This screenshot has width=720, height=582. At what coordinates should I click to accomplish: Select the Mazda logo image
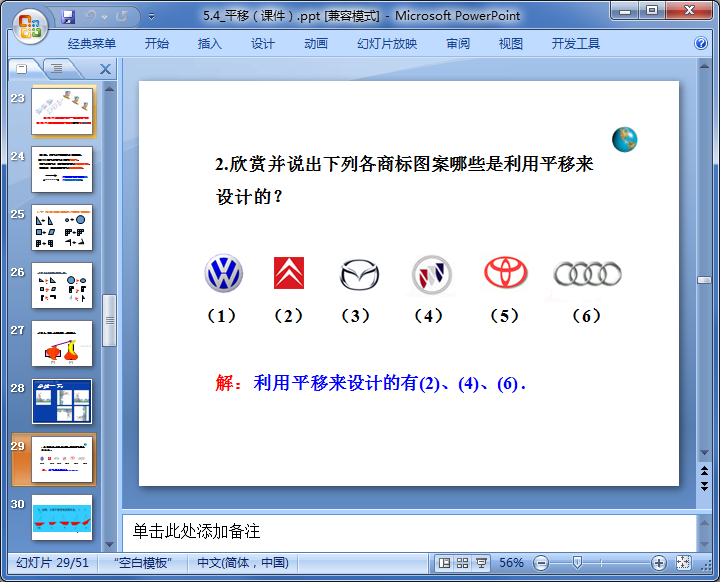point(360,275)
